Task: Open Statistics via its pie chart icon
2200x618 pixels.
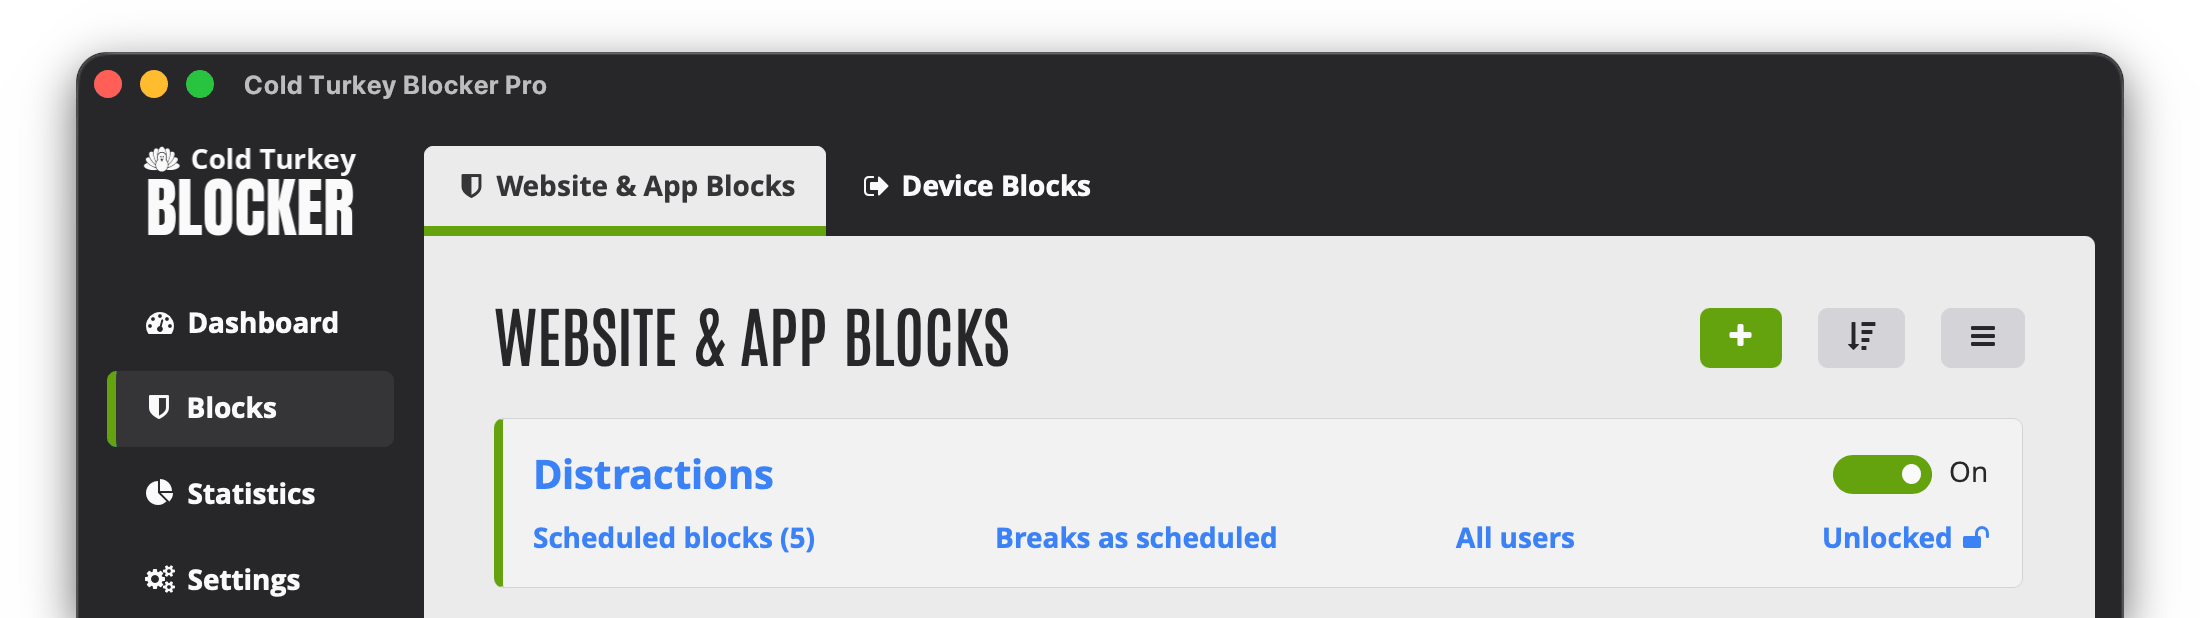Action: 158,493
